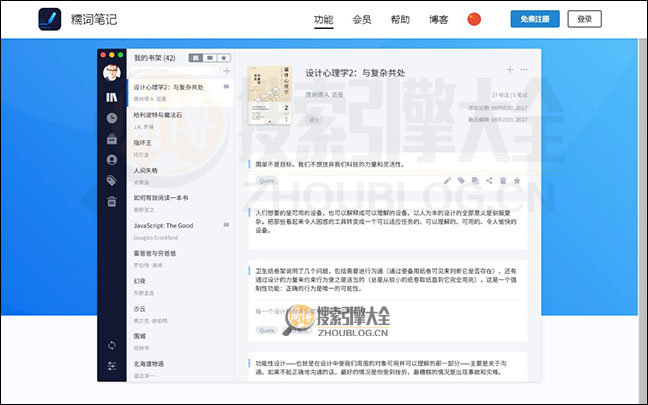This screenshot has width=648, height=405.
Task: Click the Quote tag under the first note
Action: click(x=267, y=181)
